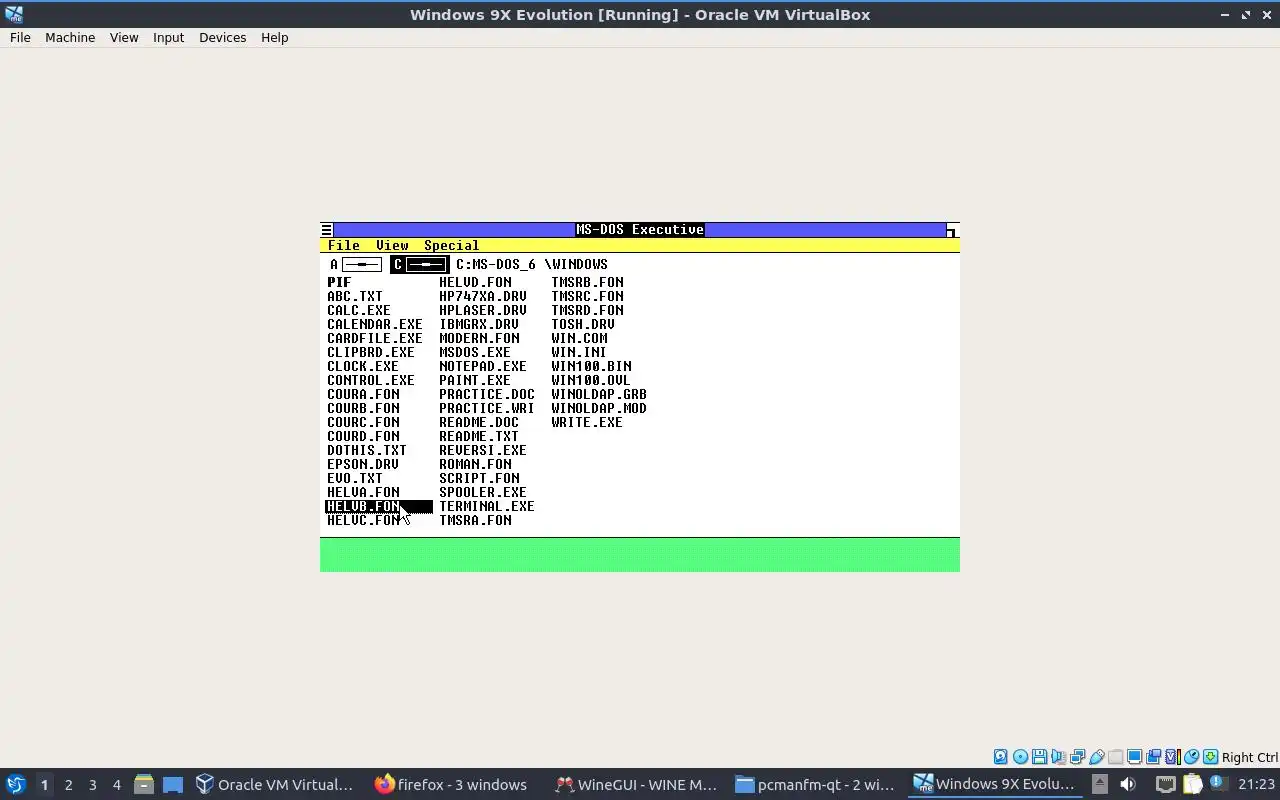Select CALC.EXE in file list
Viewport: 1280px width, 800px height.
pos(359,311)
